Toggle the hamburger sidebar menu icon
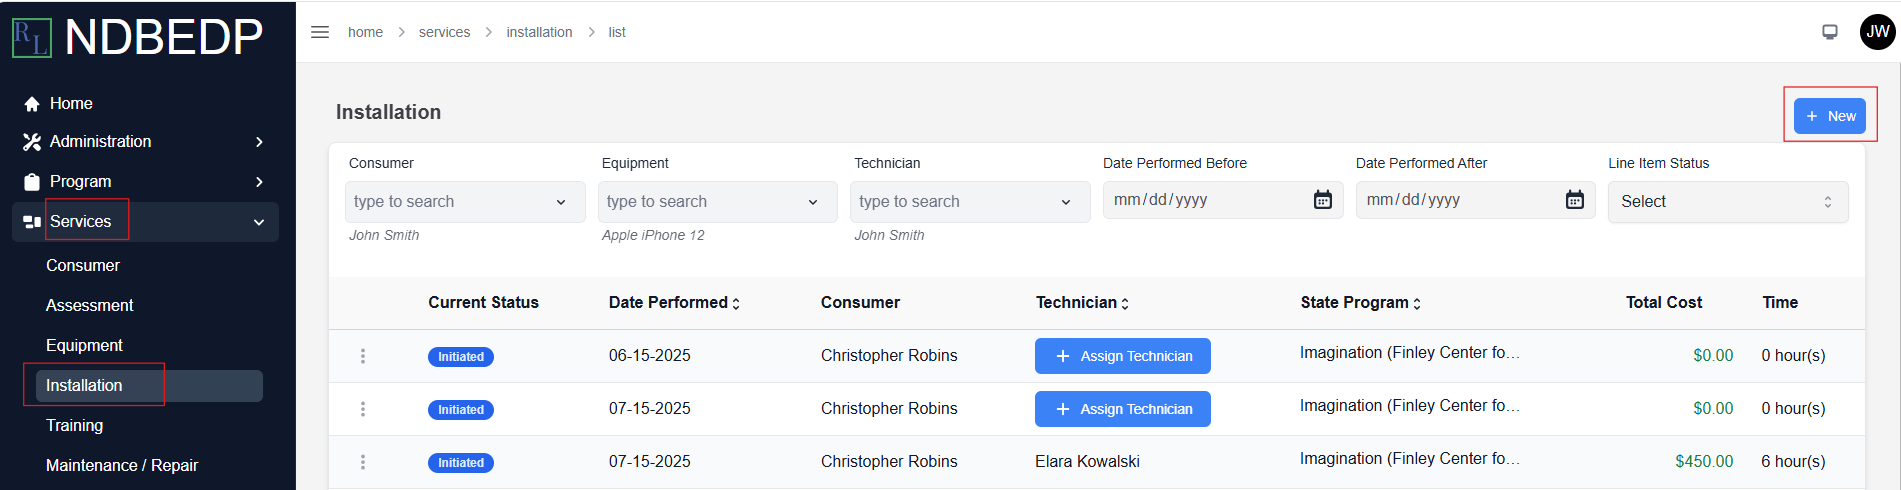Screen dimensions: 1901x490 click(x=320, y=32)
